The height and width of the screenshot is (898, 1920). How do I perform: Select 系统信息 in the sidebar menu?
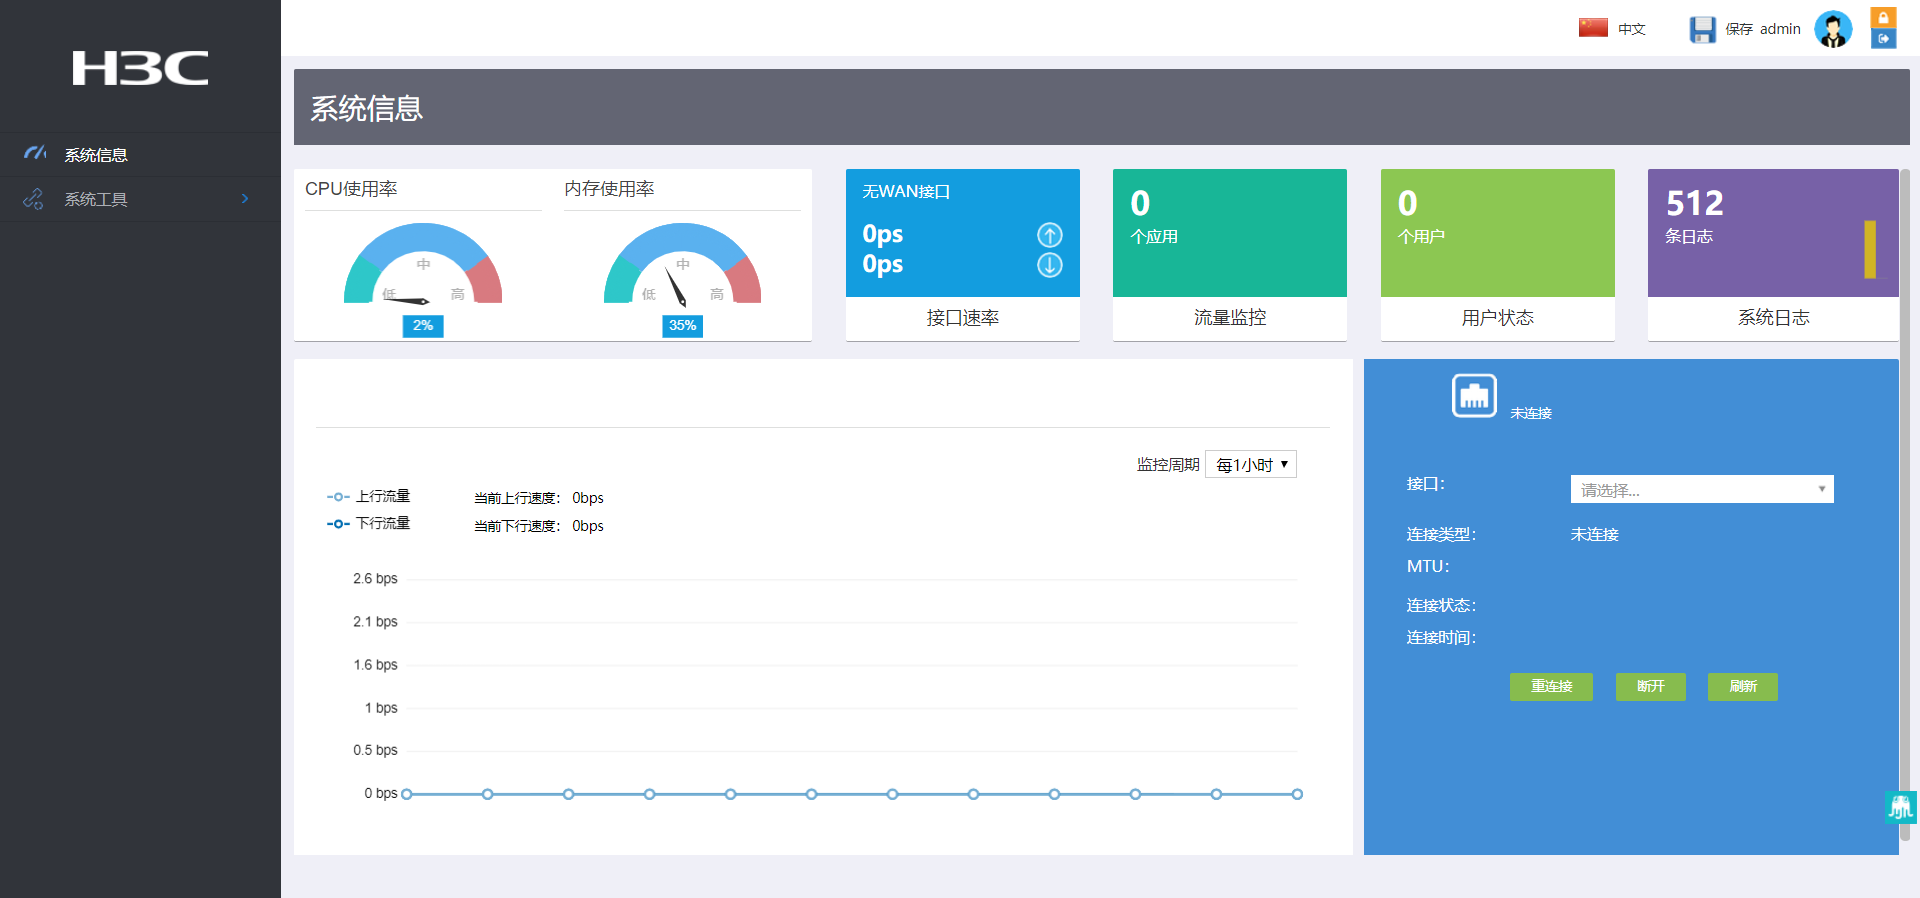click(140, 155)
